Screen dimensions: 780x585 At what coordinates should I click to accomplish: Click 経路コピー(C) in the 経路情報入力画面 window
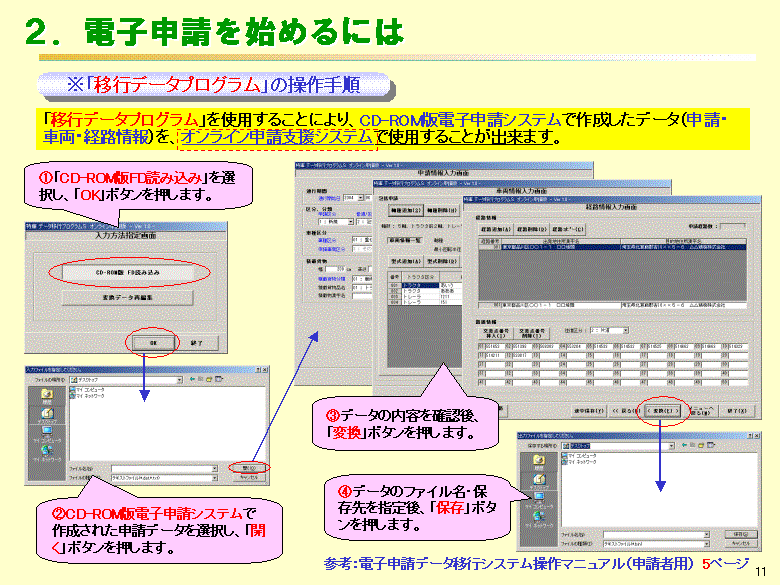(x=568, y=229)
